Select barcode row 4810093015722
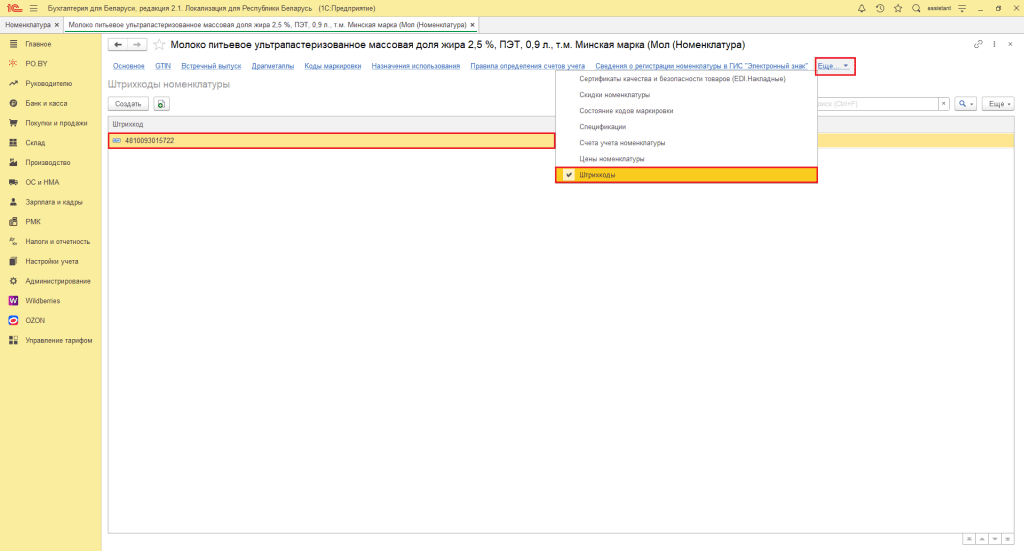The height and width of the screenshot is (551, 1024). [330, 141]
